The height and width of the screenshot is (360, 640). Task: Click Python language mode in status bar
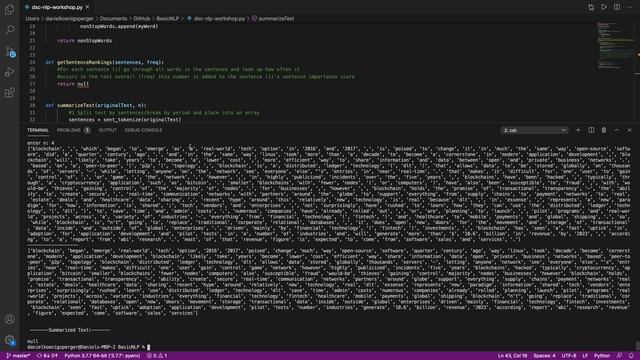(x=602, y=356)
